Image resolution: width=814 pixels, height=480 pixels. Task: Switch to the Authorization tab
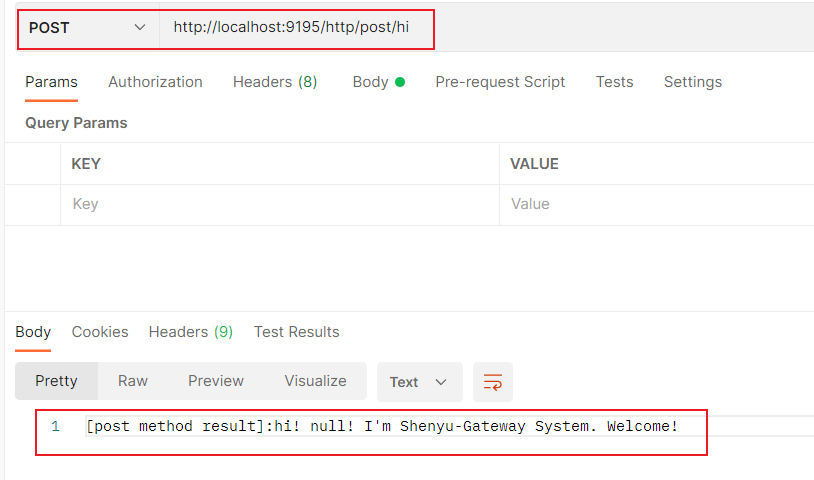(155, 82)
